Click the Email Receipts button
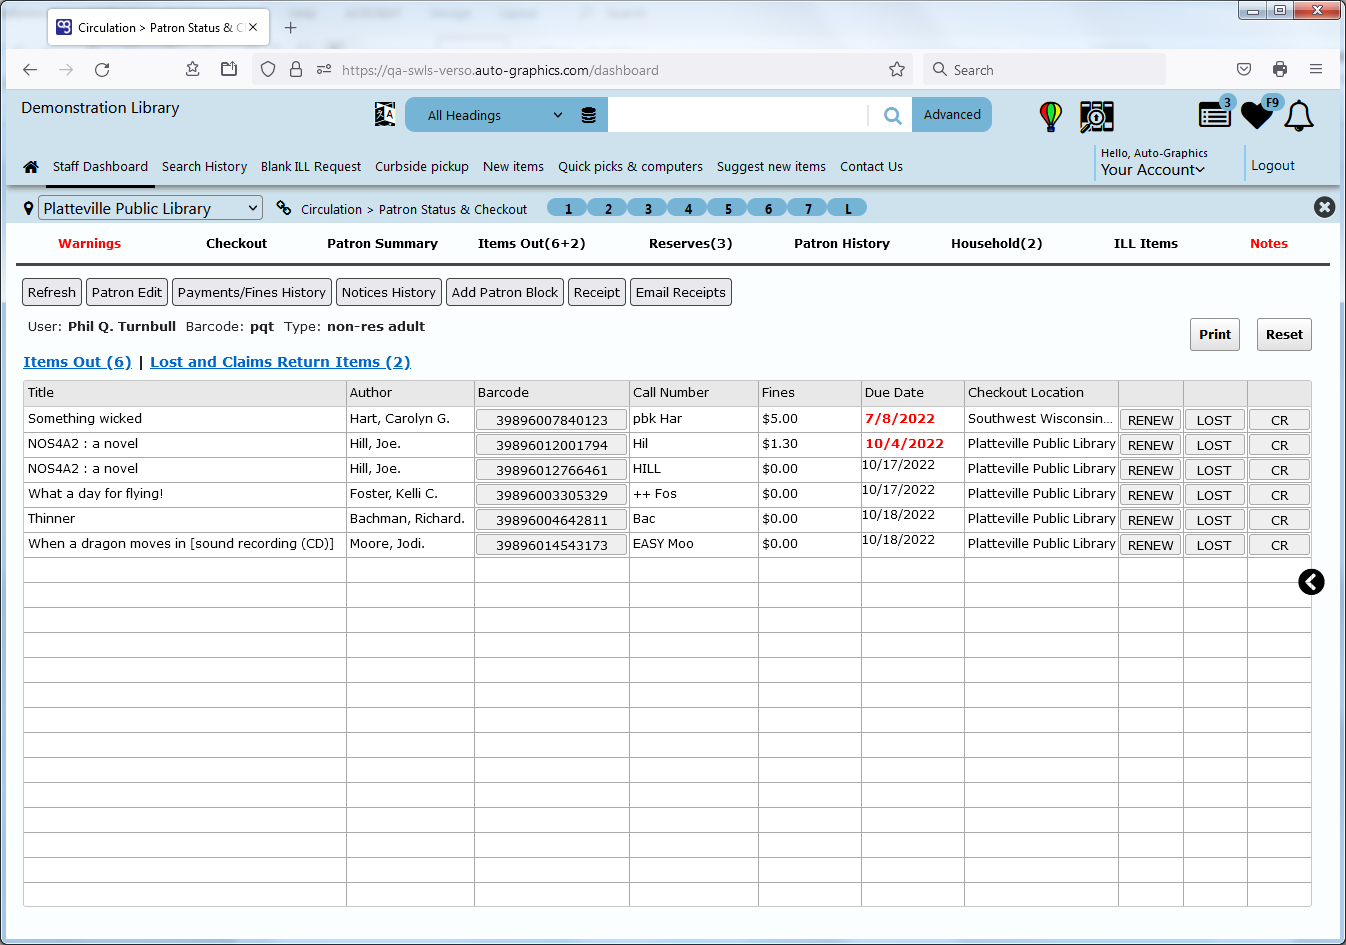The width and height of the screenshot is (1346, 945). coord(681,292)
